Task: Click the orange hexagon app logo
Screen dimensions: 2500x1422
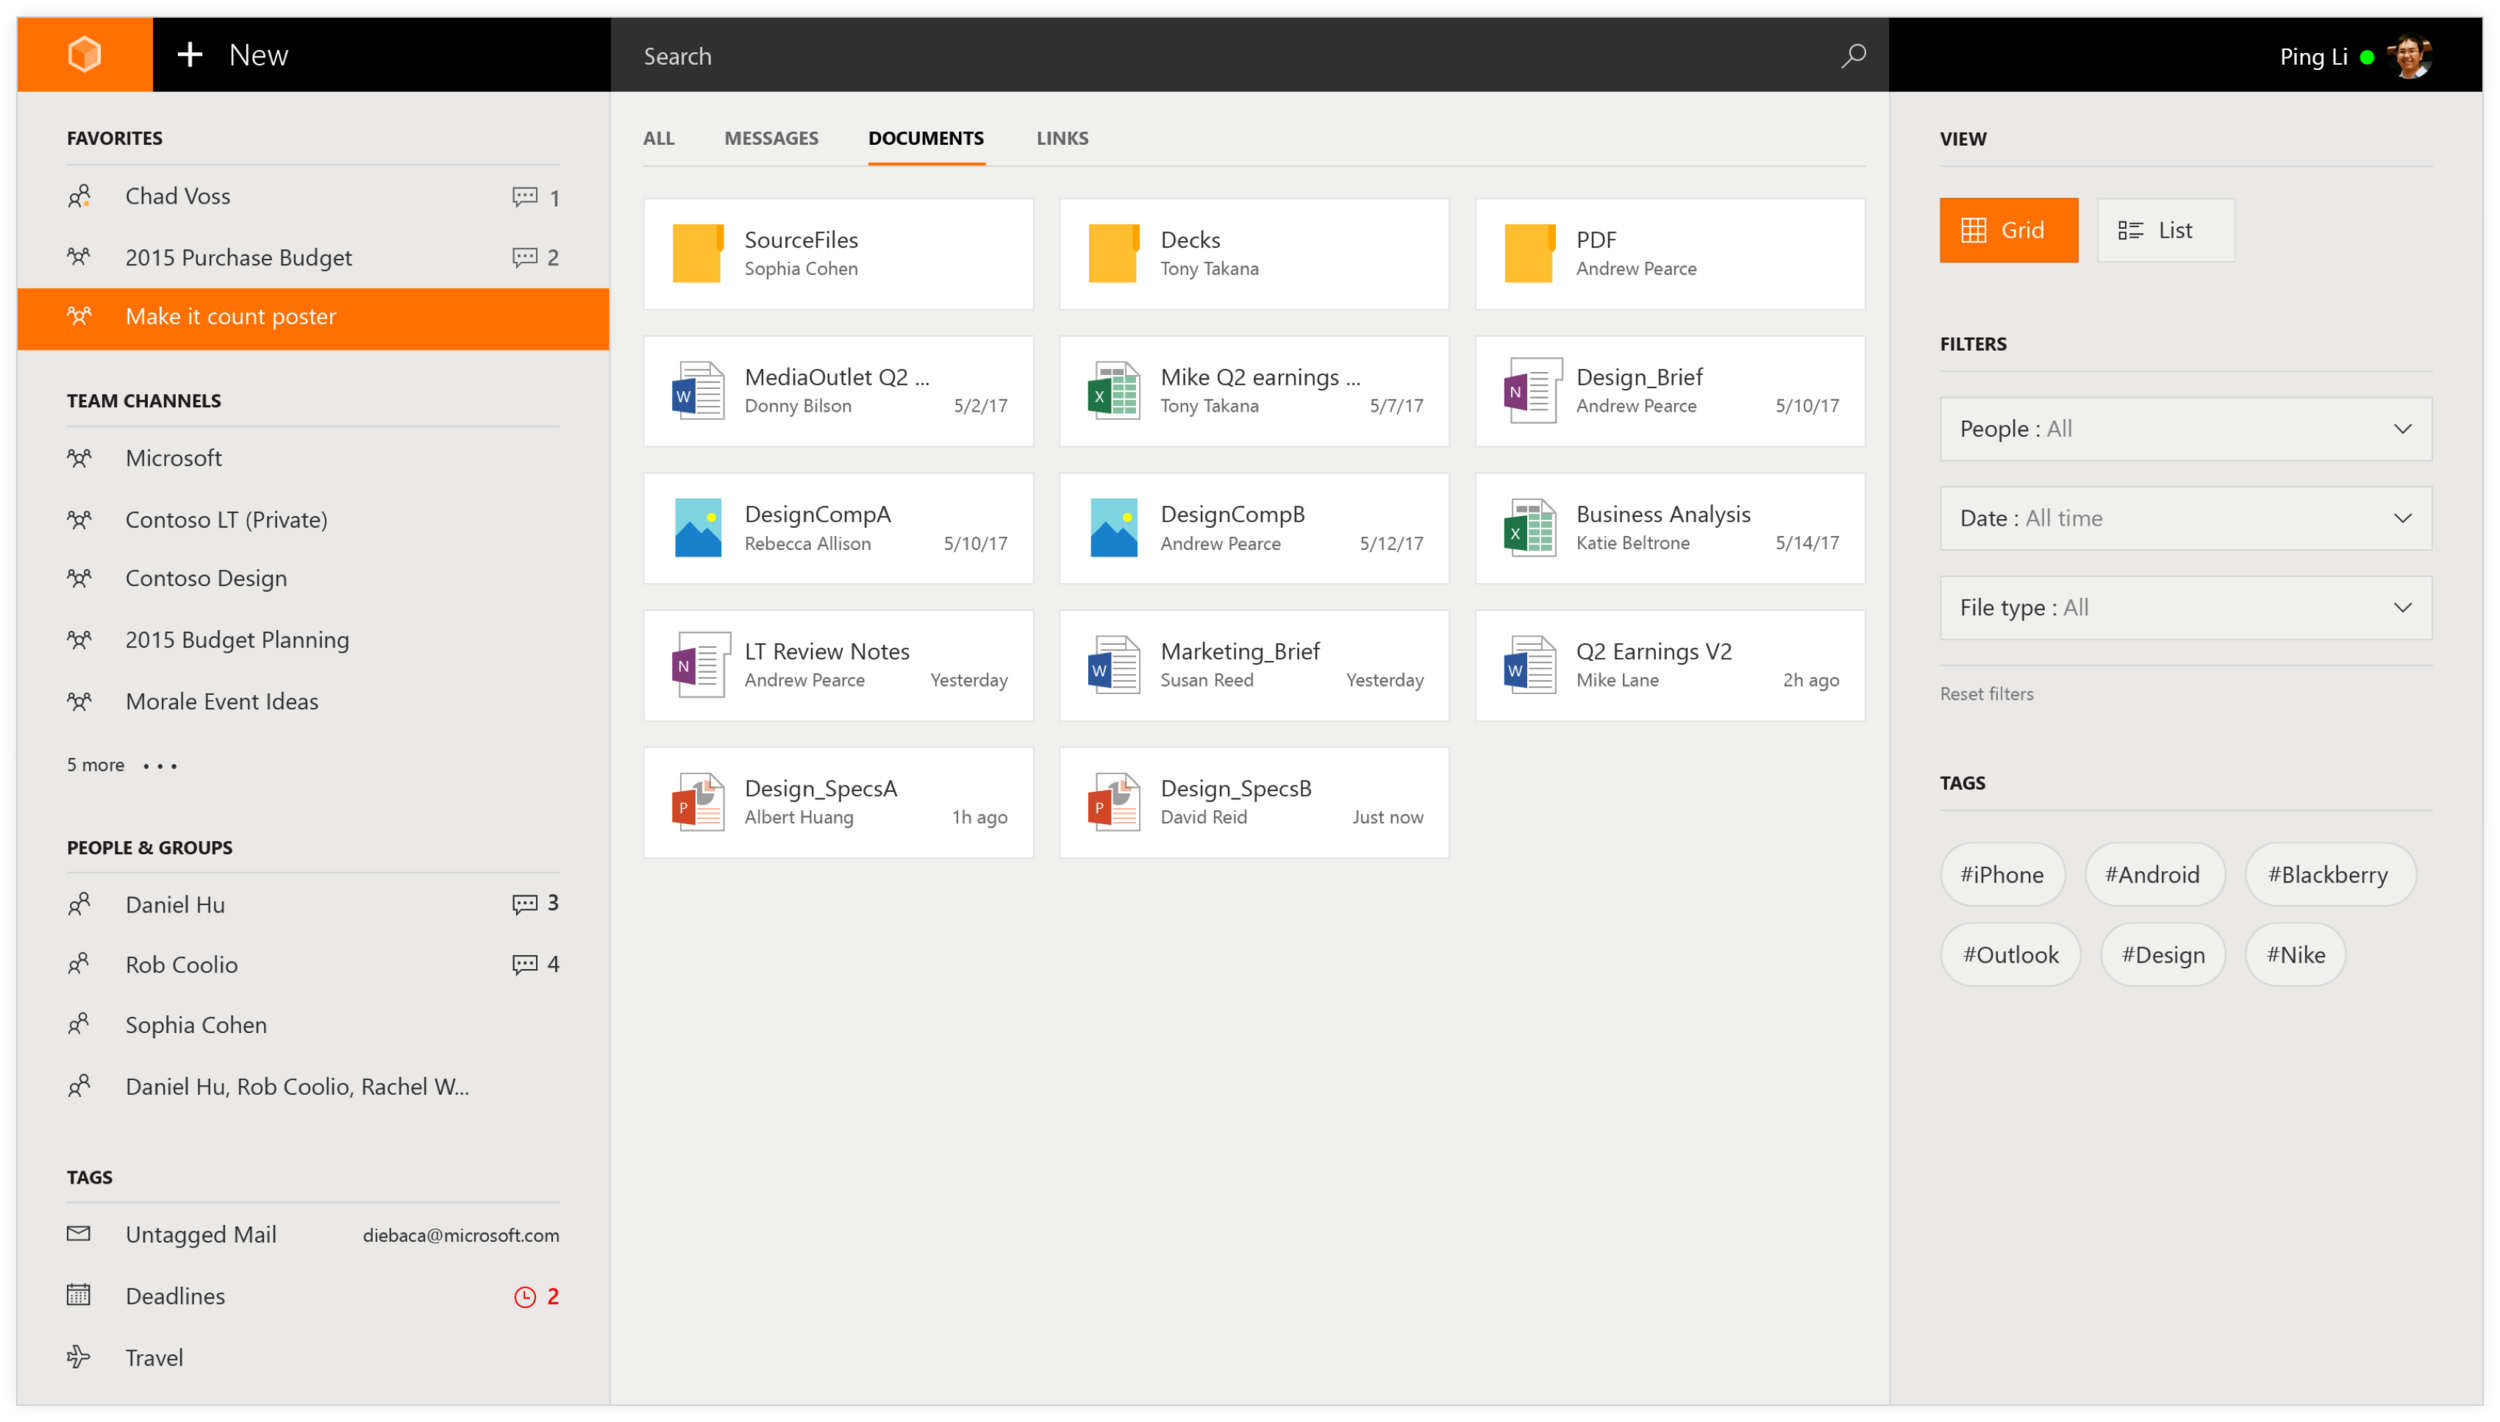Action: (x=85, y=54)
